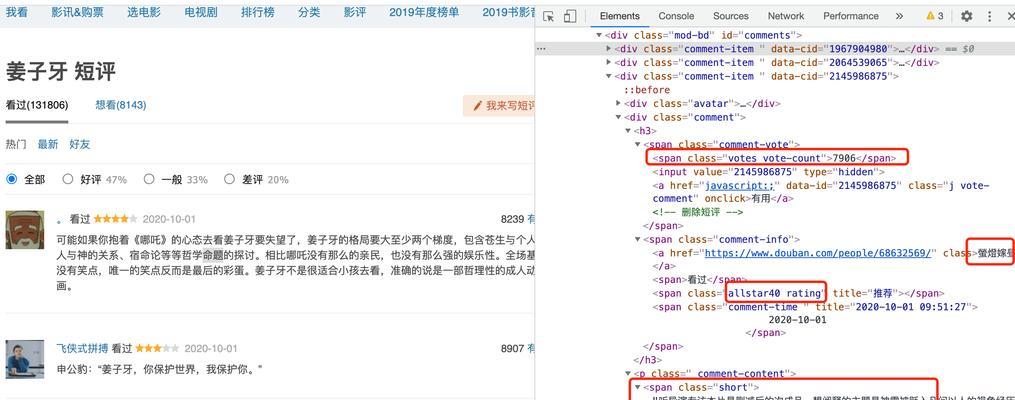
Task: Collapse the p comment-content node
Action: click(x=628, y=373)
